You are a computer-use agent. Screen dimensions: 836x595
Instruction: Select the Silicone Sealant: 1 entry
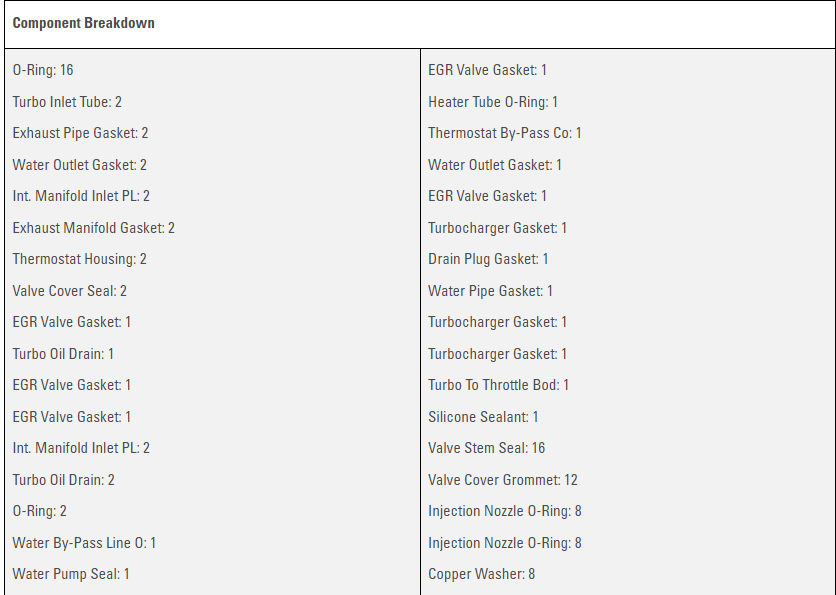(x=483, y=417)
